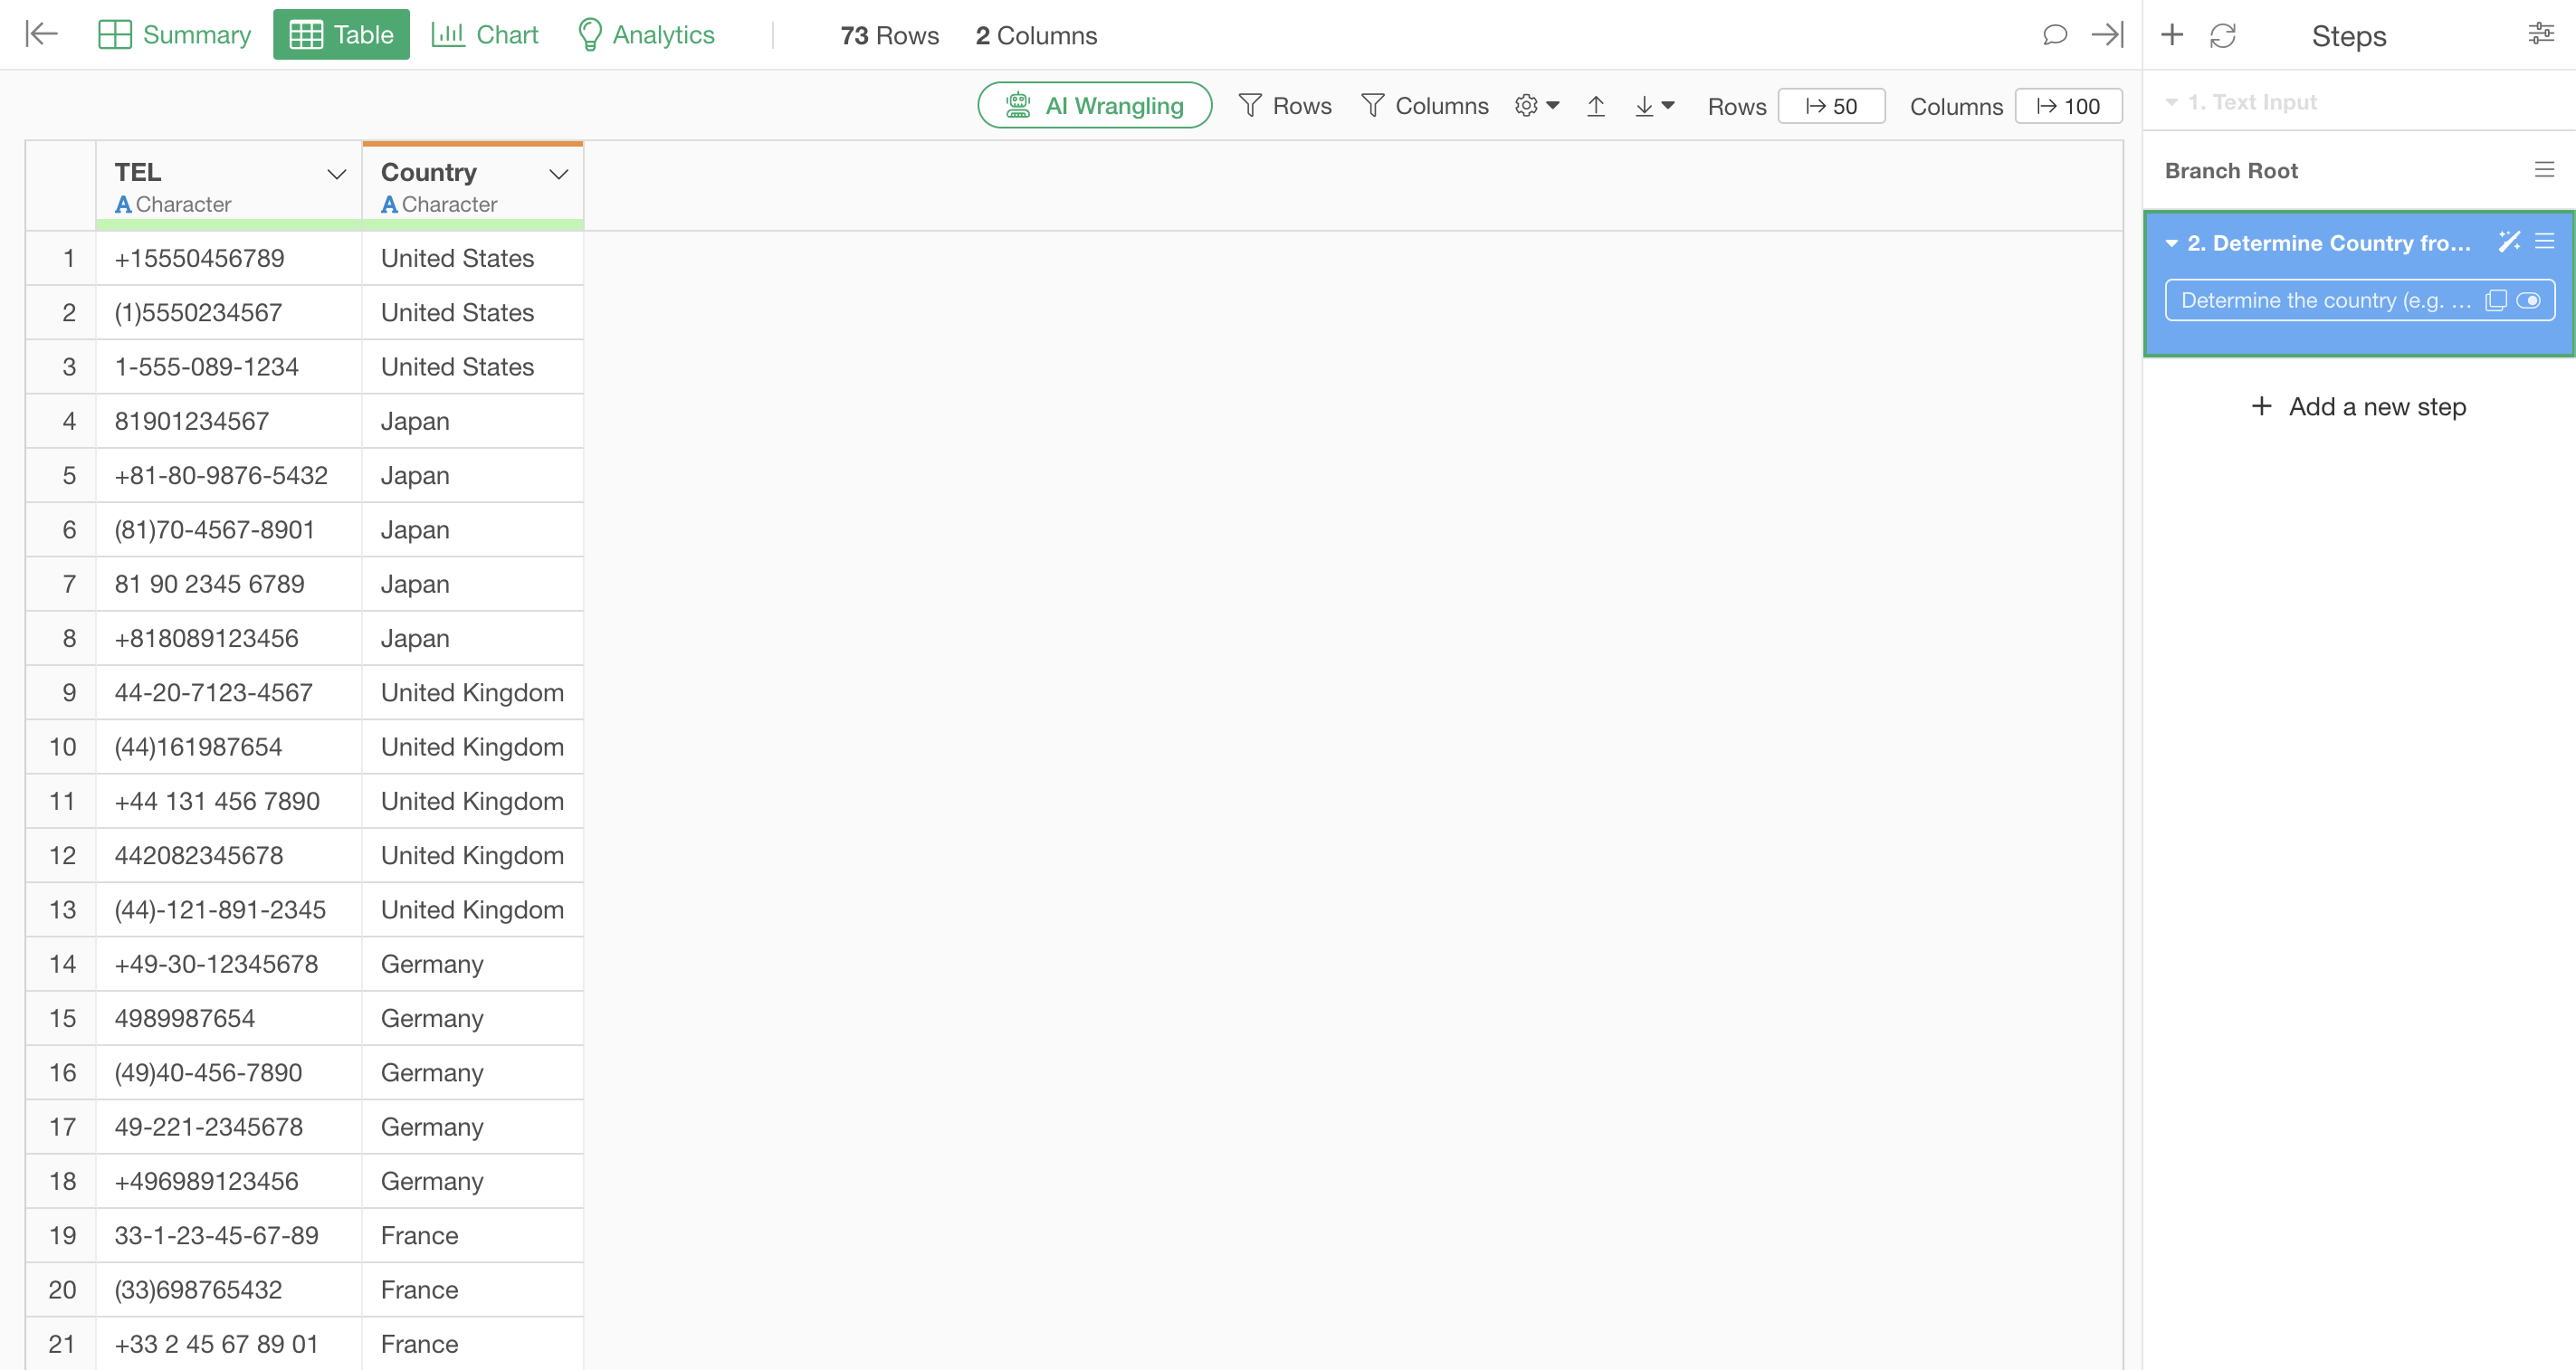Open the Analytics tab
This screenshot has height=1370, width=2576.
point(646,35)
